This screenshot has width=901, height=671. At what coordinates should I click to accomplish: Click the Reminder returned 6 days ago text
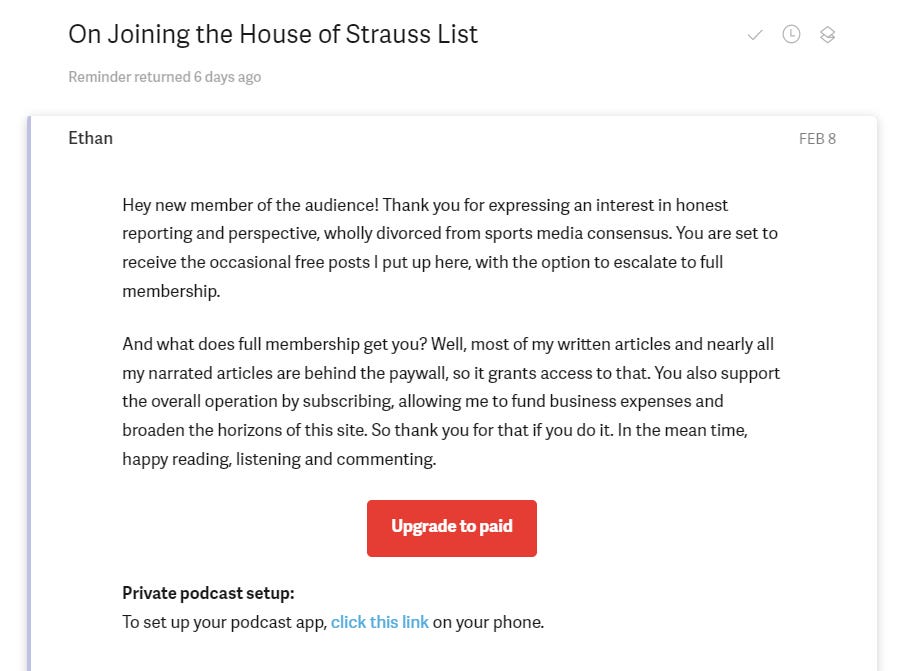(x=164, y=77)
